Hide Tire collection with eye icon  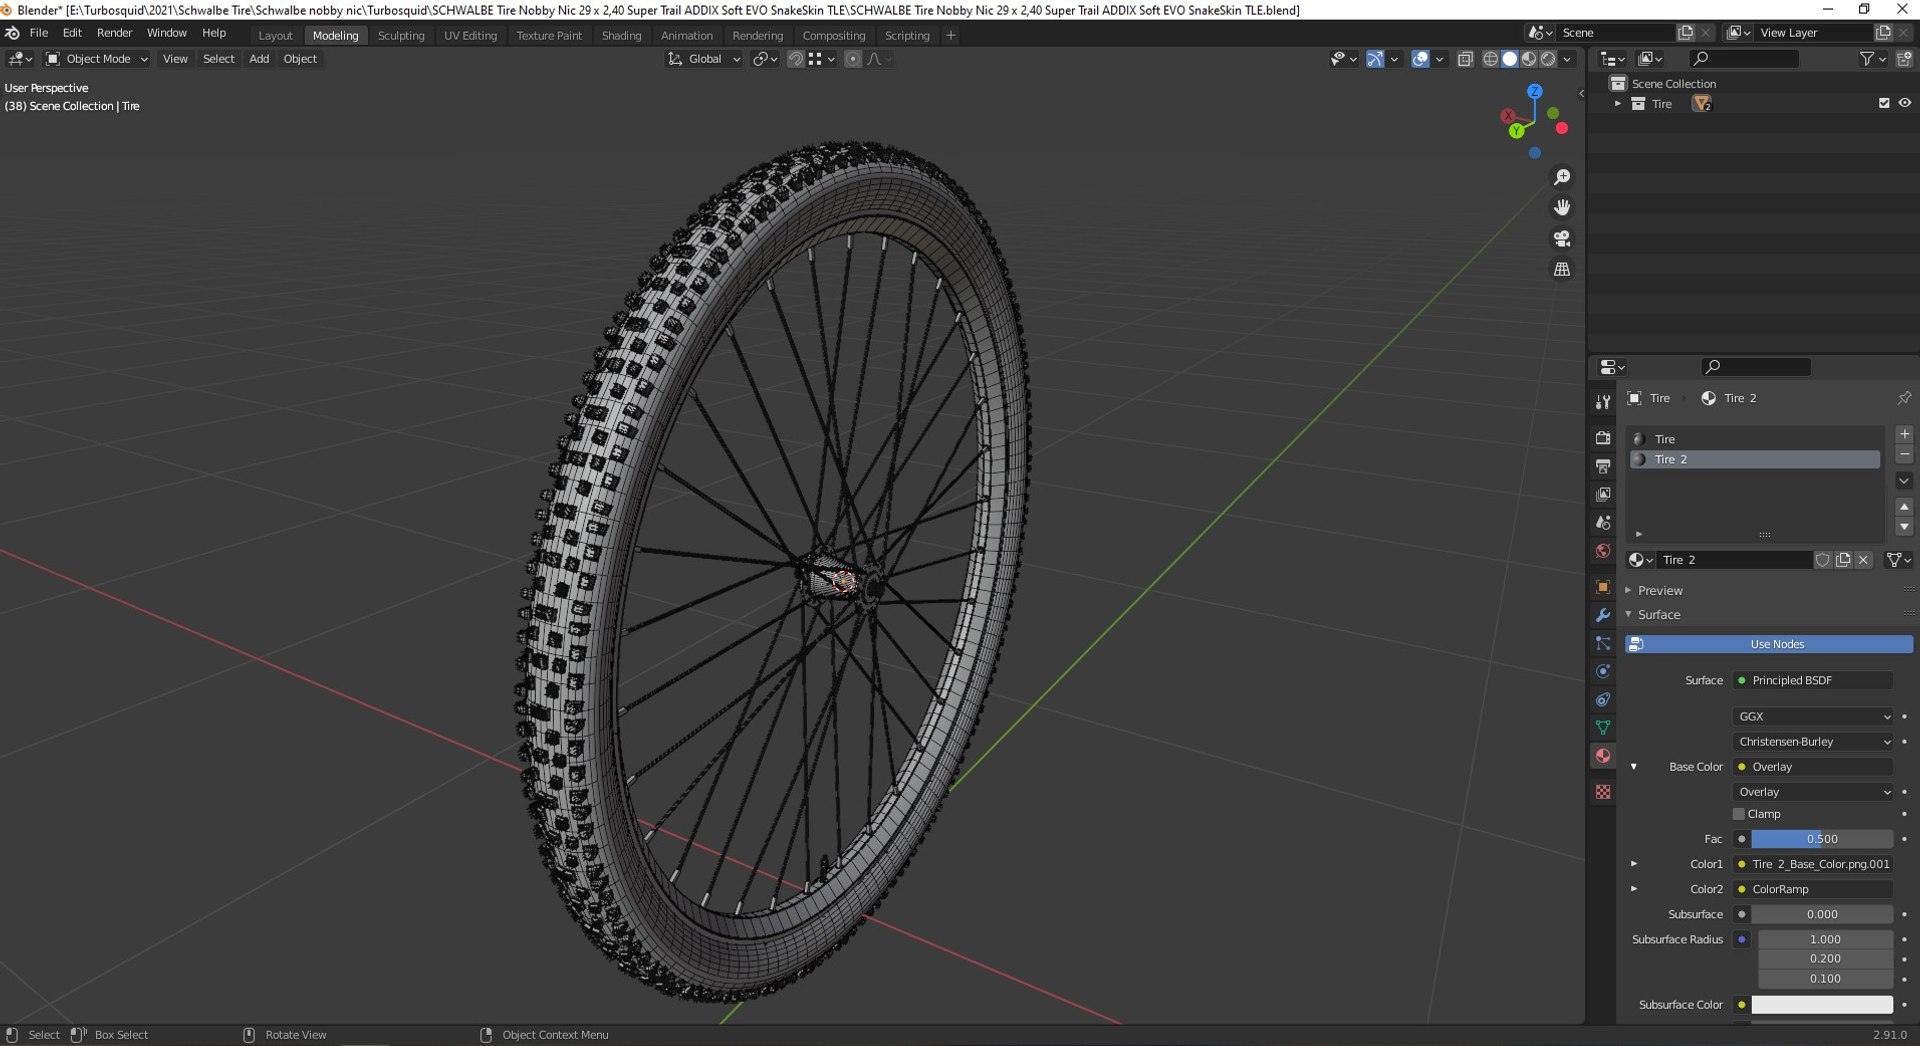(1905, 103)
